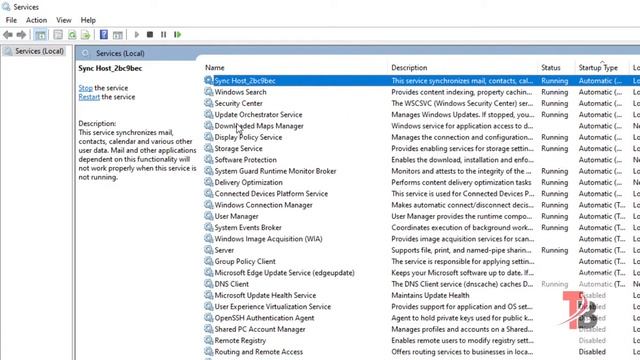Image resolution: width=640 pixels, height=360 pixels.
Task: Select Windows Image Acquisition (WIA) service
Action: (x=269, y=239)
